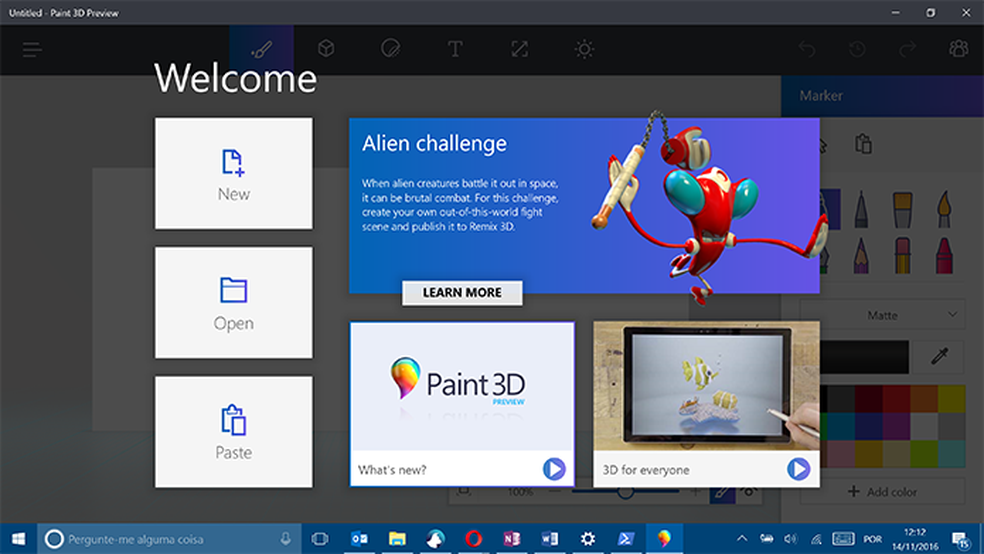Screen dimensions: 984x554
Task: Click the zoom slider handle behind the dialog
Action: point(625,493)
